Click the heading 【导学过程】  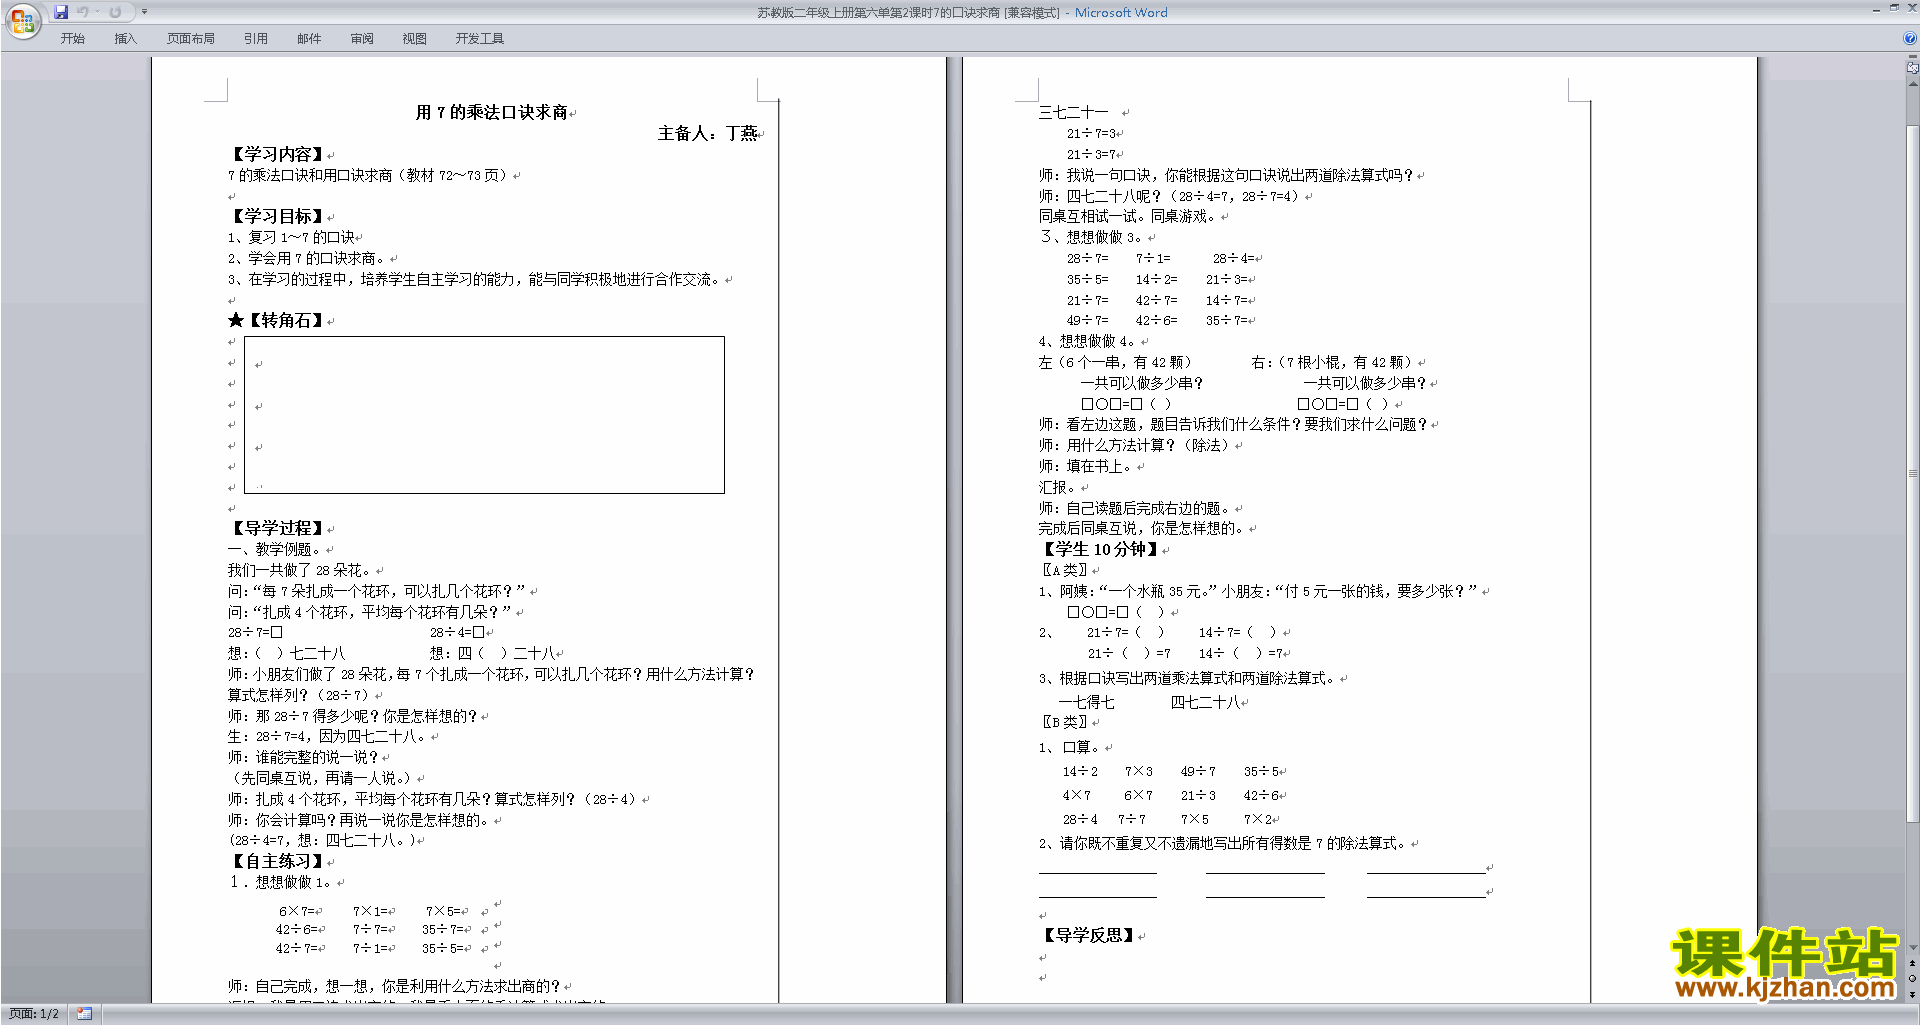(277, 528)
